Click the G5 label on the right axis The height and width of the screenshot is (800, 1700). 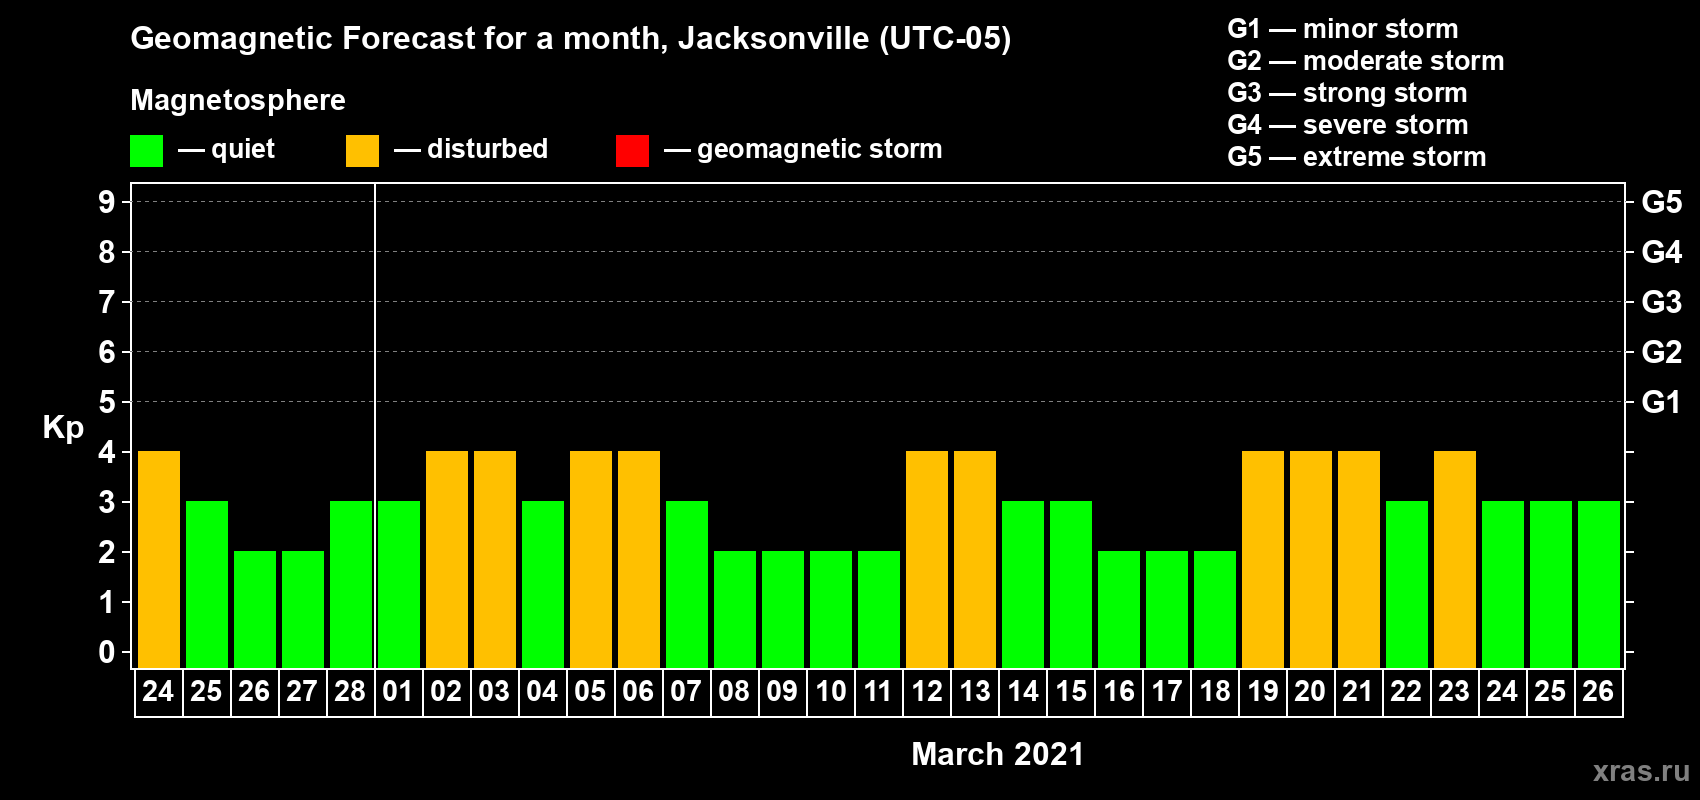pos(1662,202)
